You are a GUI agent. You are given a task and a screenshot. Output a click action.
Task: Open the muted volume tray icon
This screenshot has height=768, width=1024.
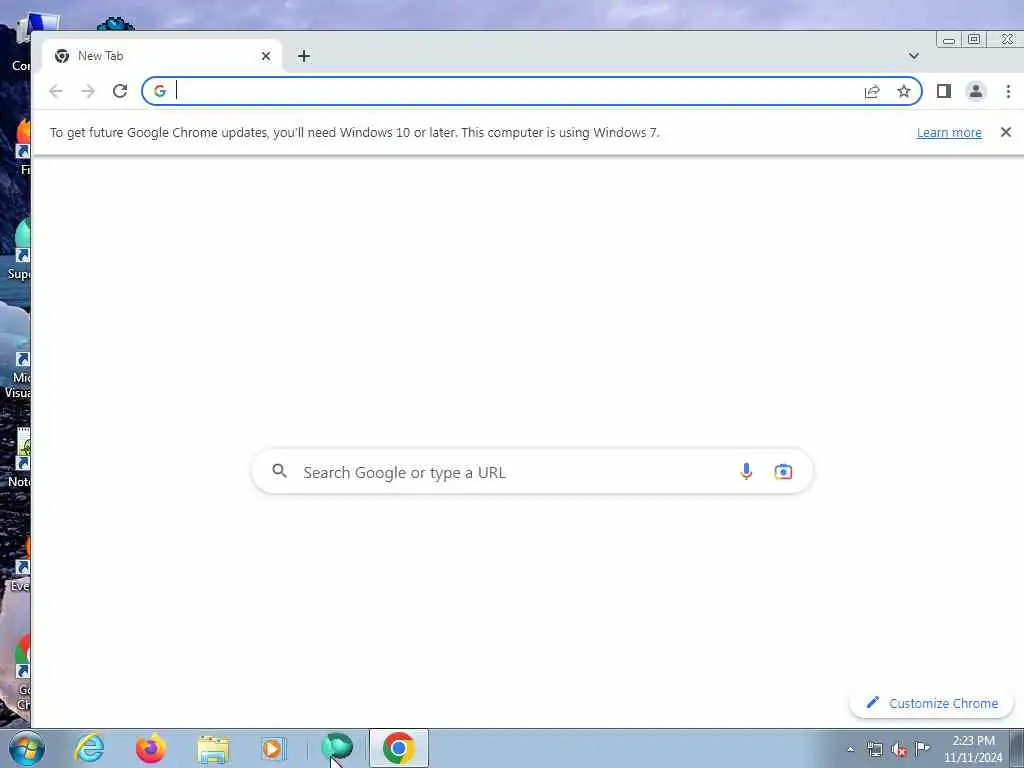pyautogui.click(x=899, y=749)
